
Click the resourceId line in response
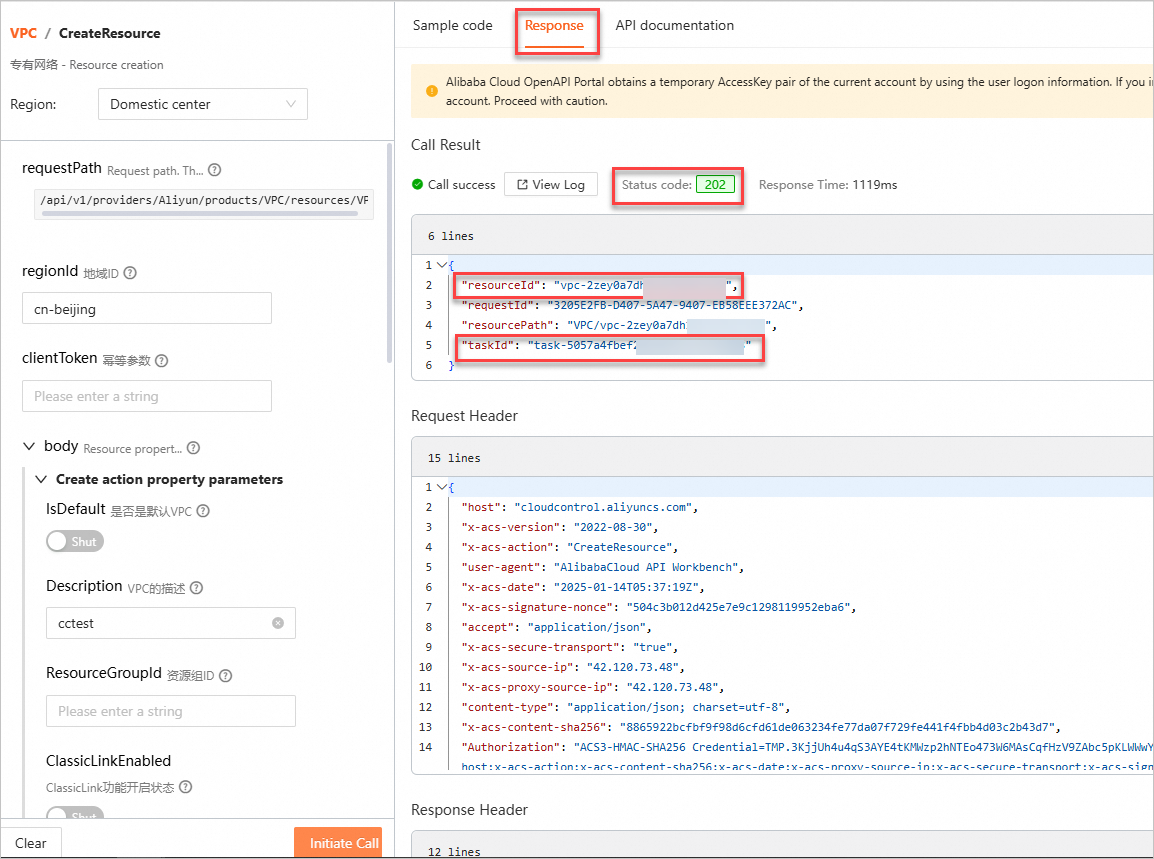[599, 285]
